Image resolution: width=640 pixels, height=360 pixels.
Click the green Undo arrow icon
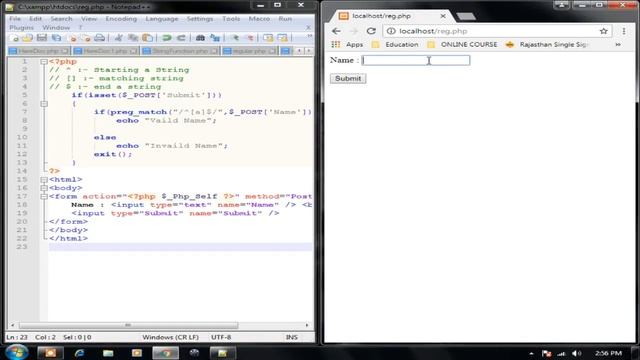point(167,38)
